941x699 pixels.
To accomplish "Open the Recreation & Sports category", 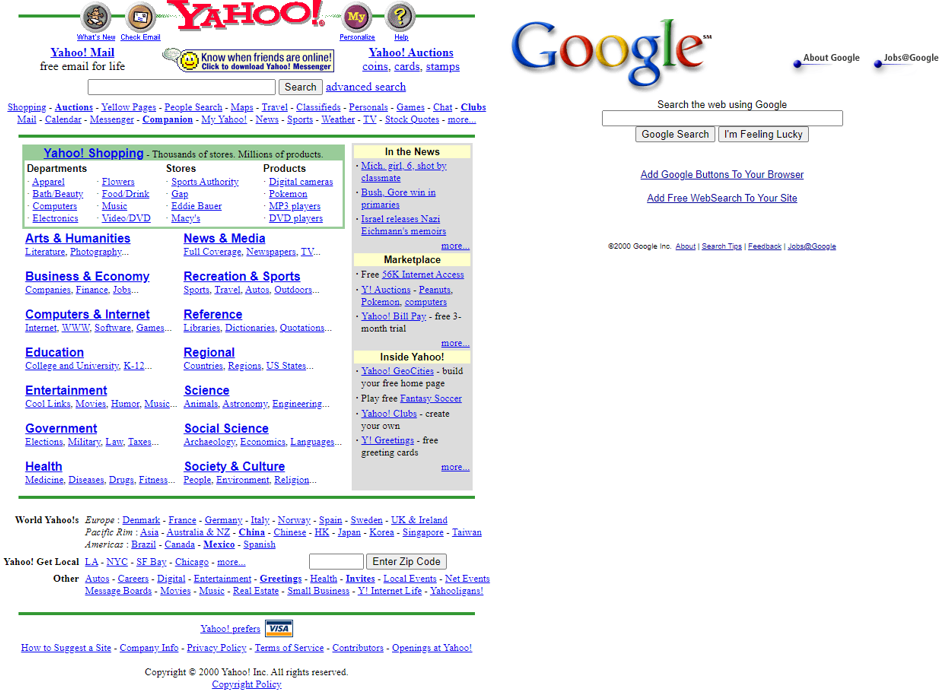I will 242,277.
